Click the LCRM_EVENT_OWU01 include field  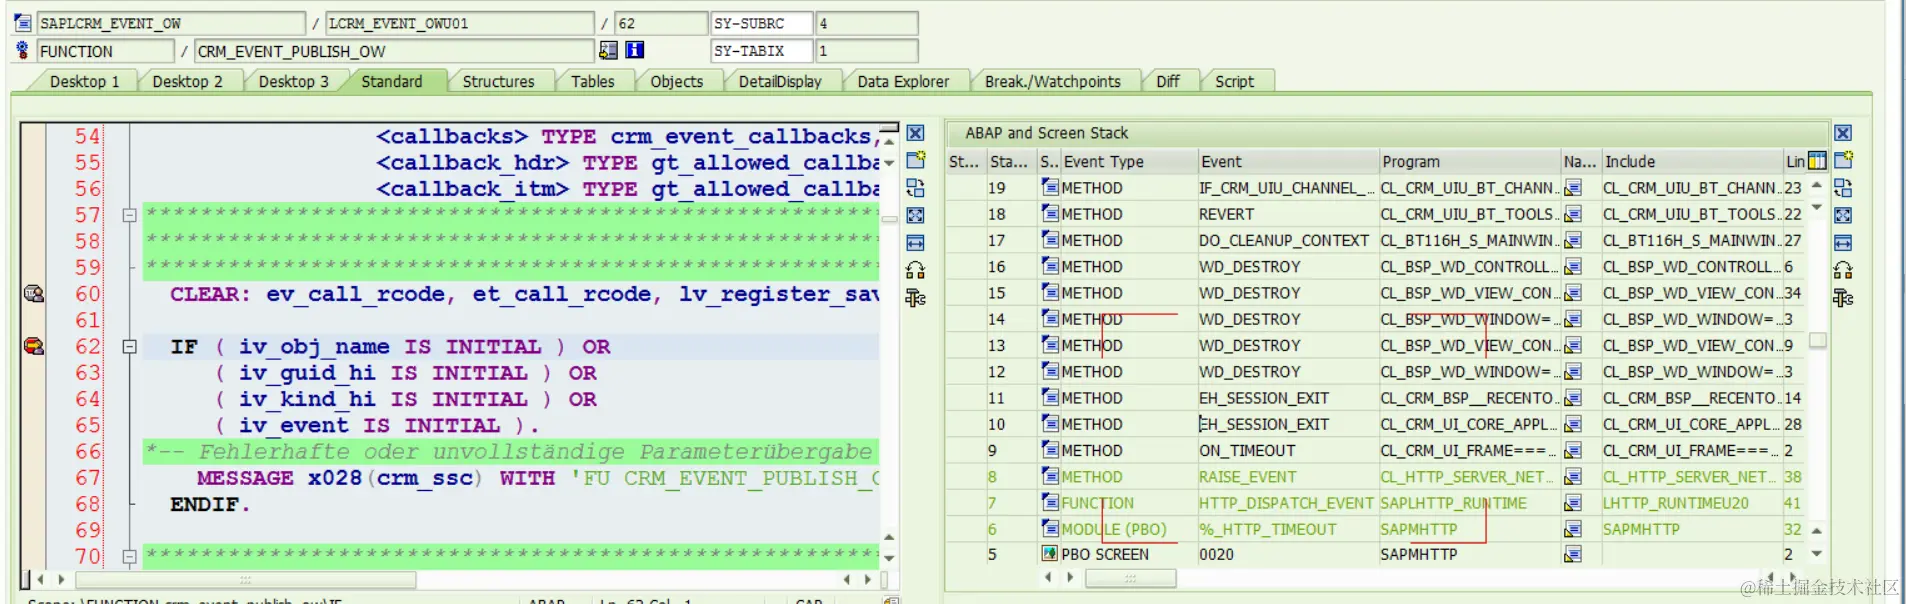click(x=460, y=23)
